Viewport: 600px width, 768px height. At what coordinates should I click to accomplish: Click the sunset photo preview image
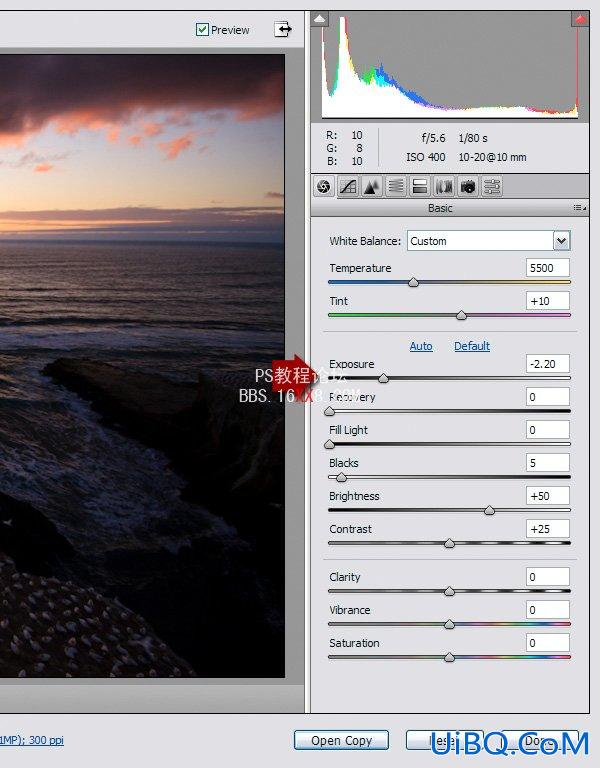tap(142, 366)
